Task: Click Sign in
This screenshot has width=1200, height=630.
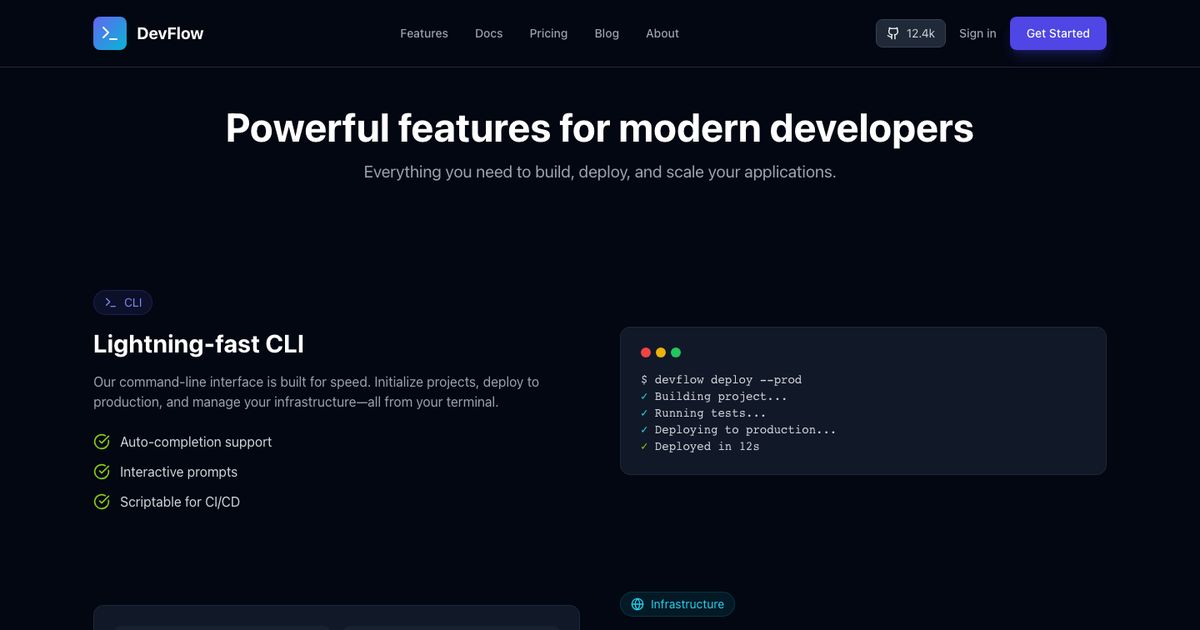Action: pos(977,33)
